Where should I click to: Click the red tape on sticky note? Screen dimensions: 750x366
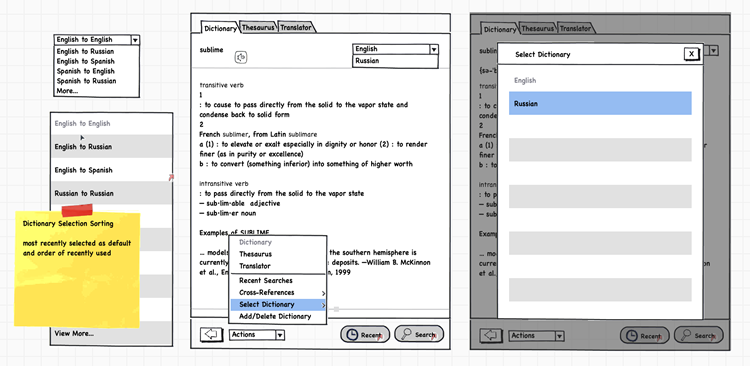pos(77,210)
